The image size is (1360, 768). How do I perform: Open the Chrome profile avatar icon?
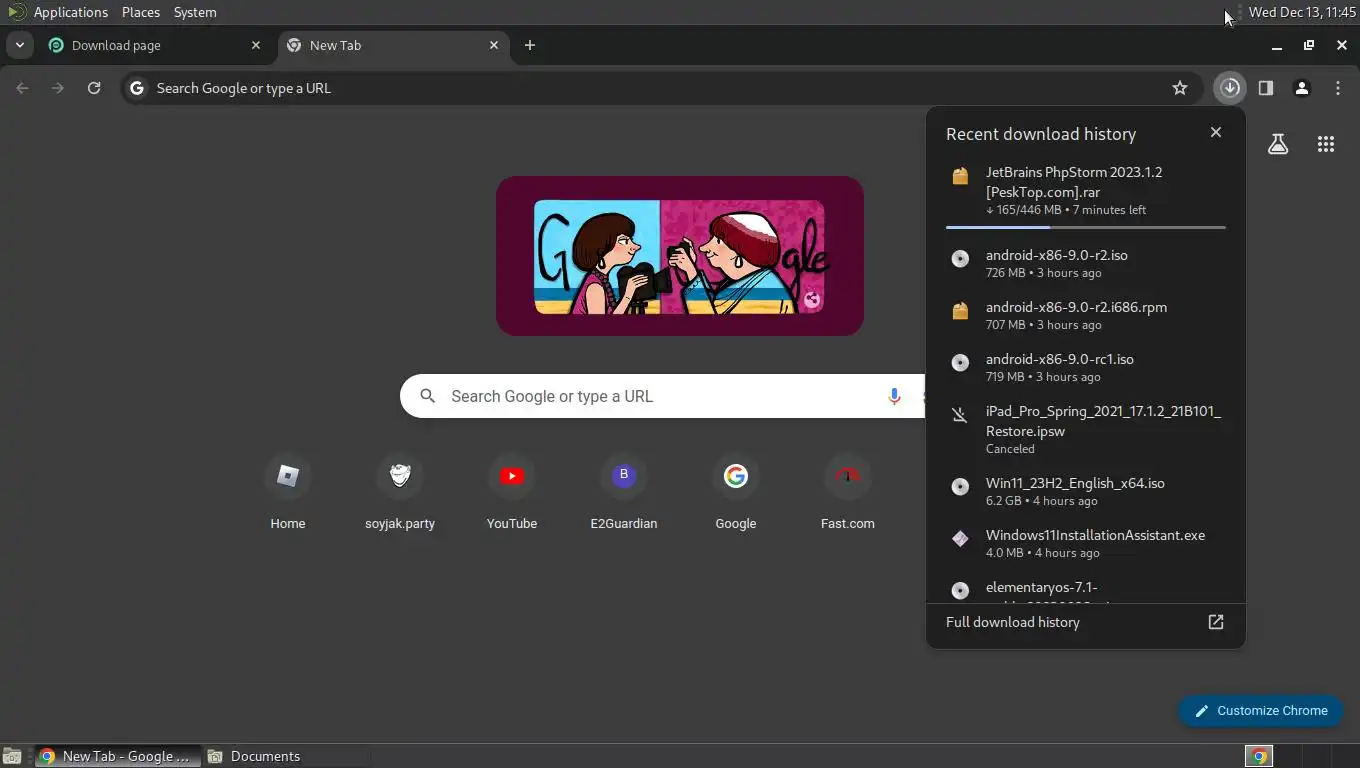point(1302,88)
